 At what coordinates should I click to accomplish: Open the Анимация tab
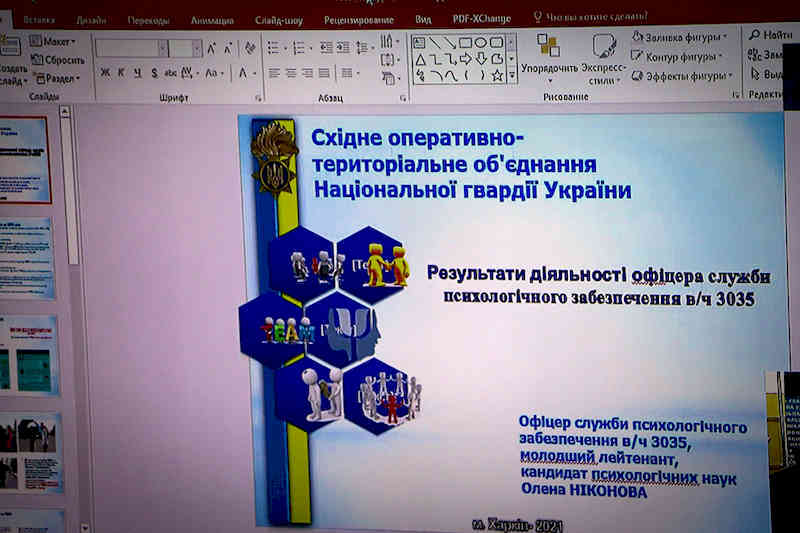212,20
